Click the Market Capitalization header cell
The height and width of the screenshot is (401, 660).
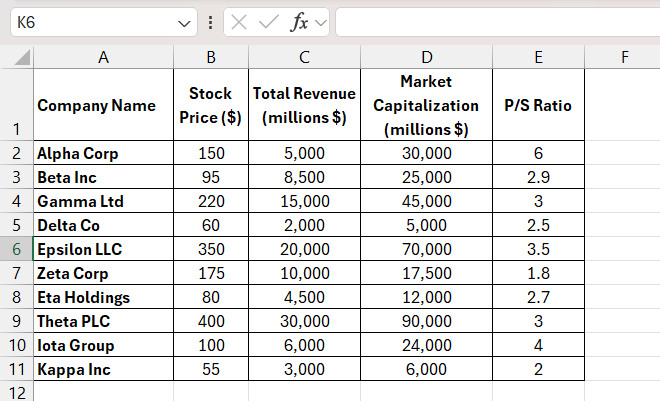[x=426, y=104]
